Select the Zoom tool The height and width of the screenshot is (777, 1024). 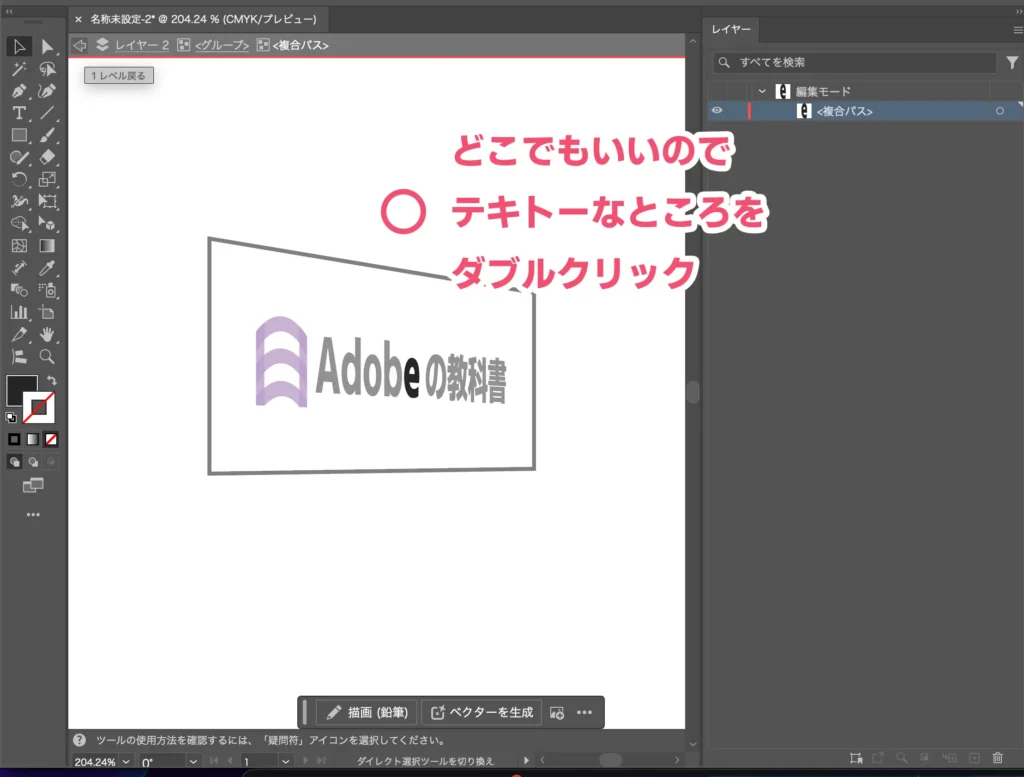46,356
